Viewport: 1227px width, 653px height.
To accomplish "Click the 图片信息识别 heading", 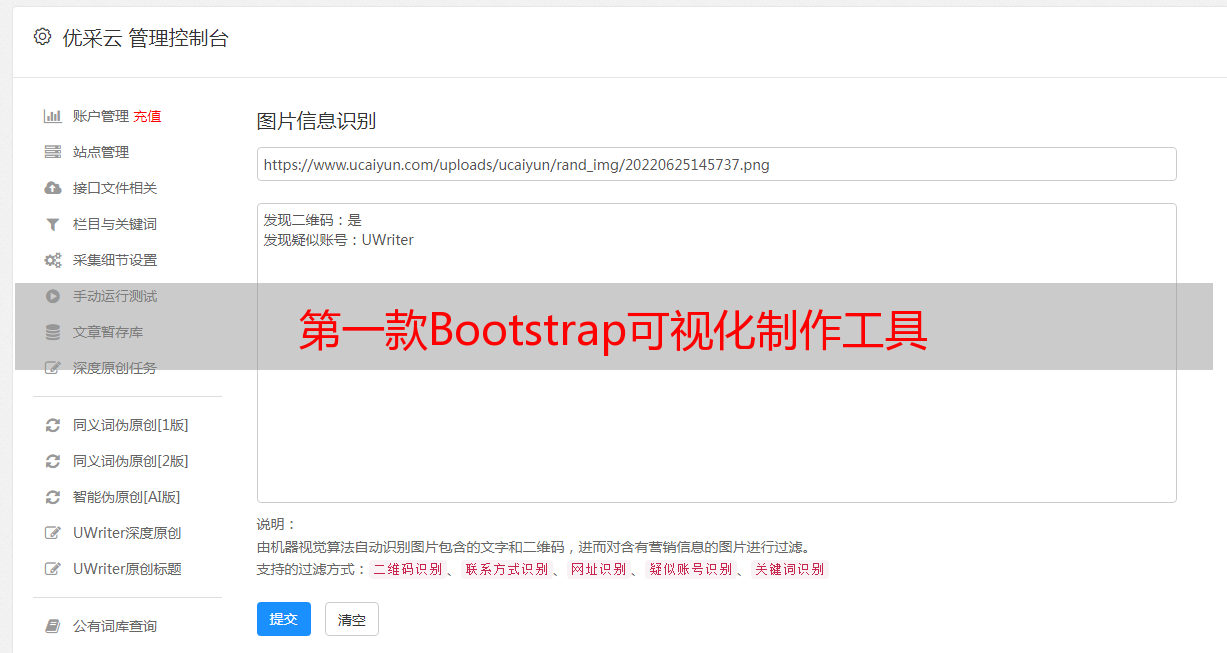I will tap(316, 121).
